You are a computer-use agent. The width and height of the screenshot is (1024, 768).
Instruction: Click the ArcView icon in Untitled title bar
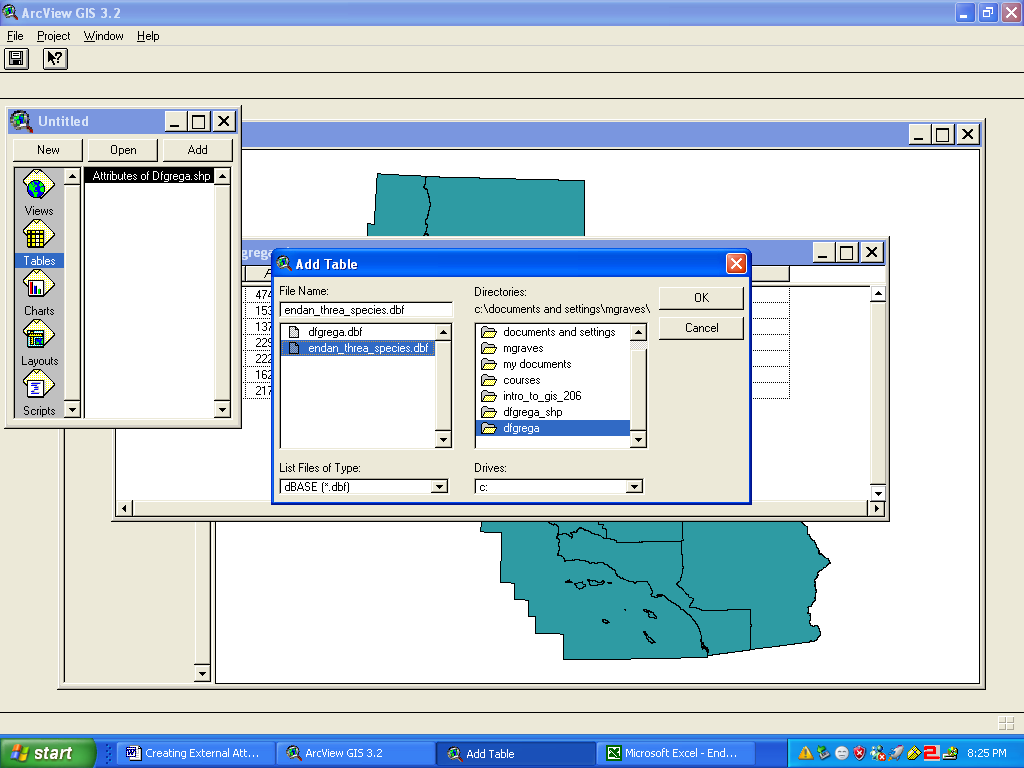click(21, 121)
